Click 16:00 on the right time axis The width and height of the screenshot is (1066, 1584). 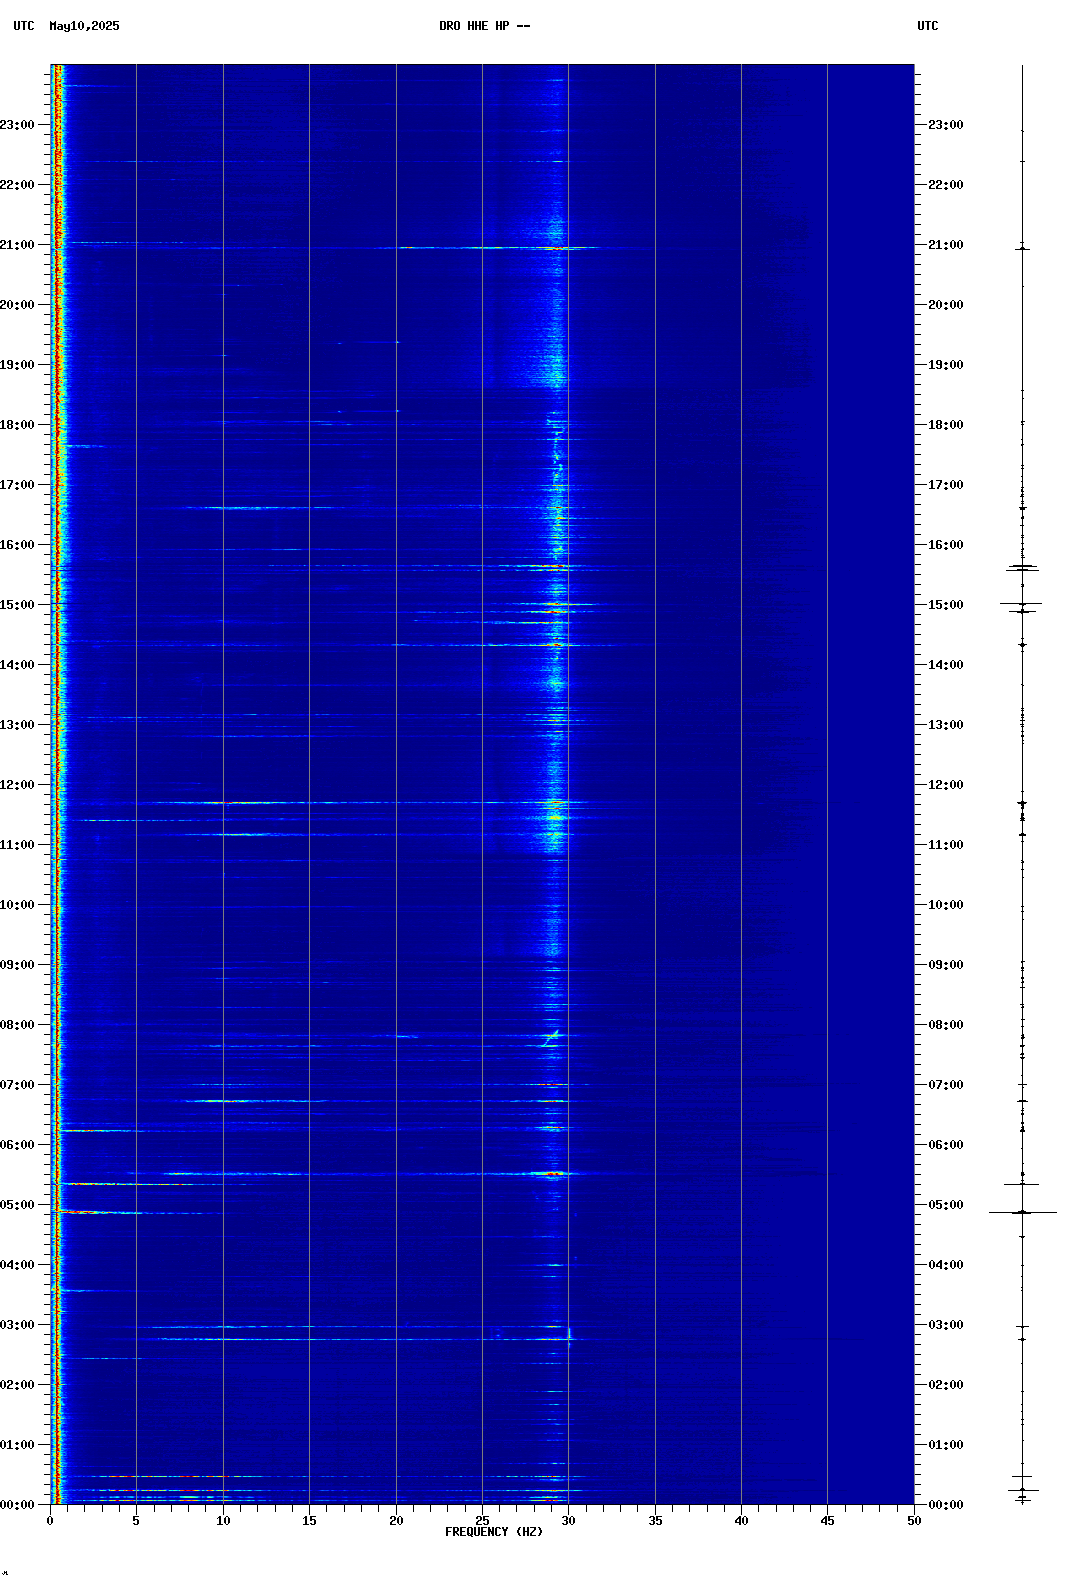tap(946, 545)
